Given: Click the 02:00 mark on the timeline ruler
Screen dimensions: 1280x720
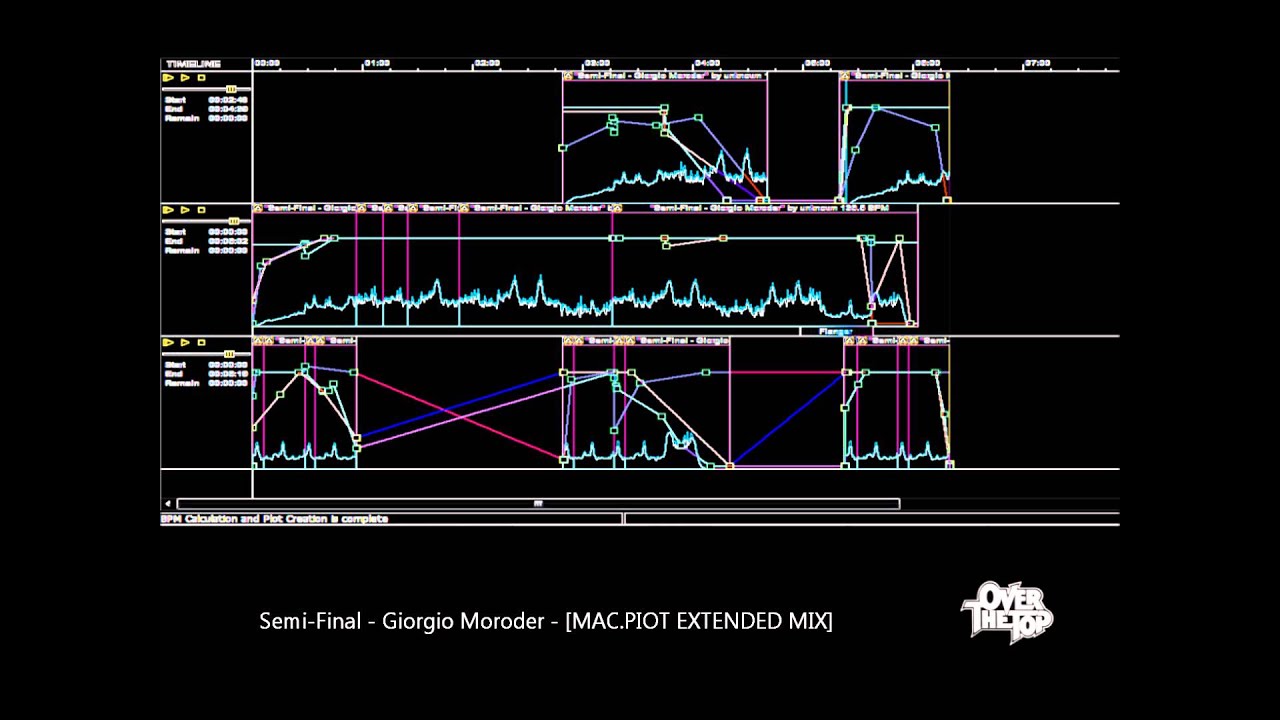Looking at the screenshot, I should tap(486, 63).
